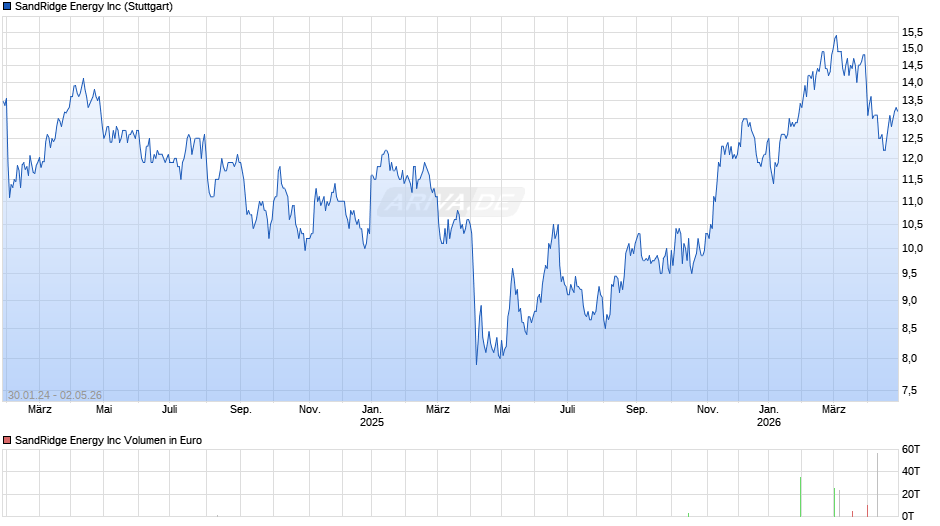Click the 'Jan. 2025' time axis label

point(372,416)
